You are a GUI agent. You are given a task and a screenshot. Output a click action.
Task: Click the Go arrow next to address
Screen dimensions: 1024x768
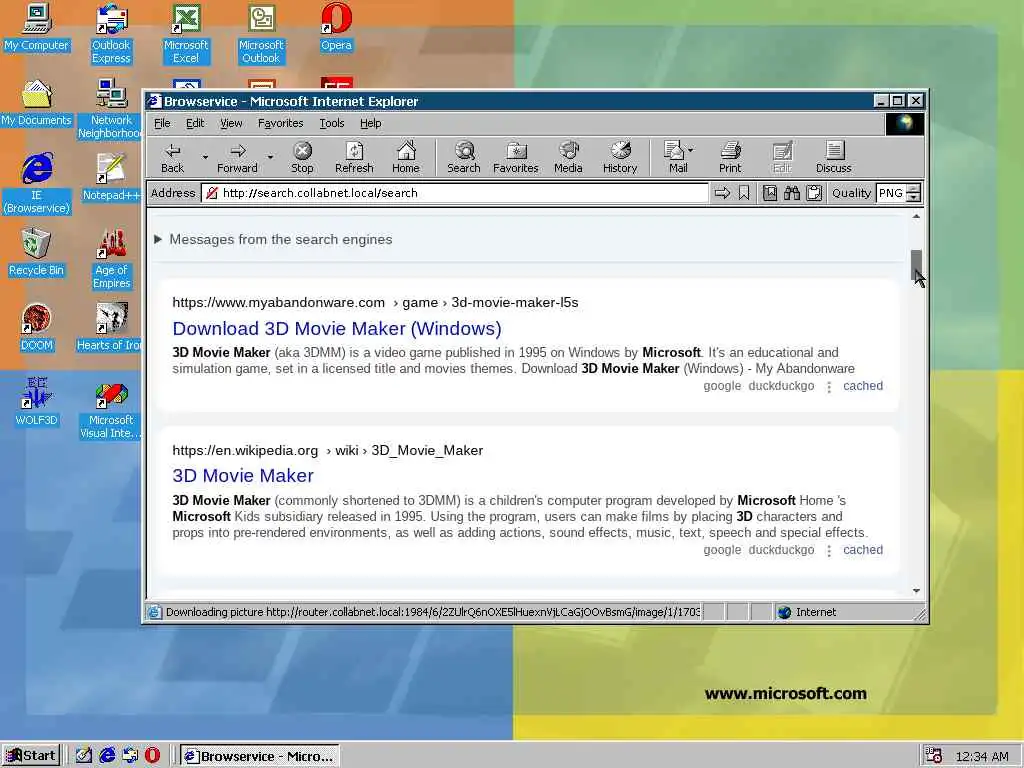722,193
